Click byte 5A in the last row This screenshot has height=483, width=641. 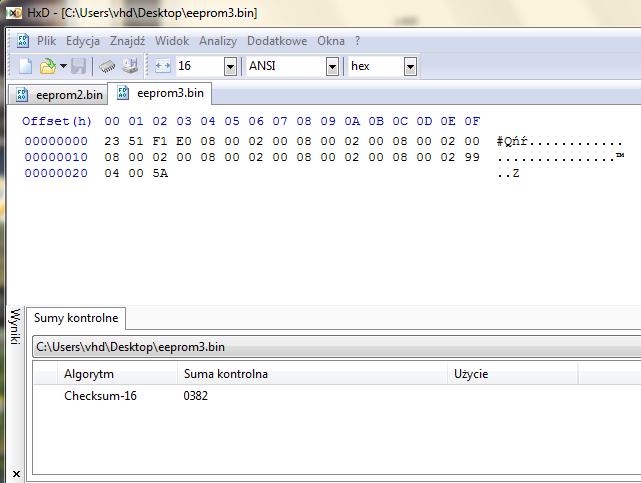click(x=160, y=173)
